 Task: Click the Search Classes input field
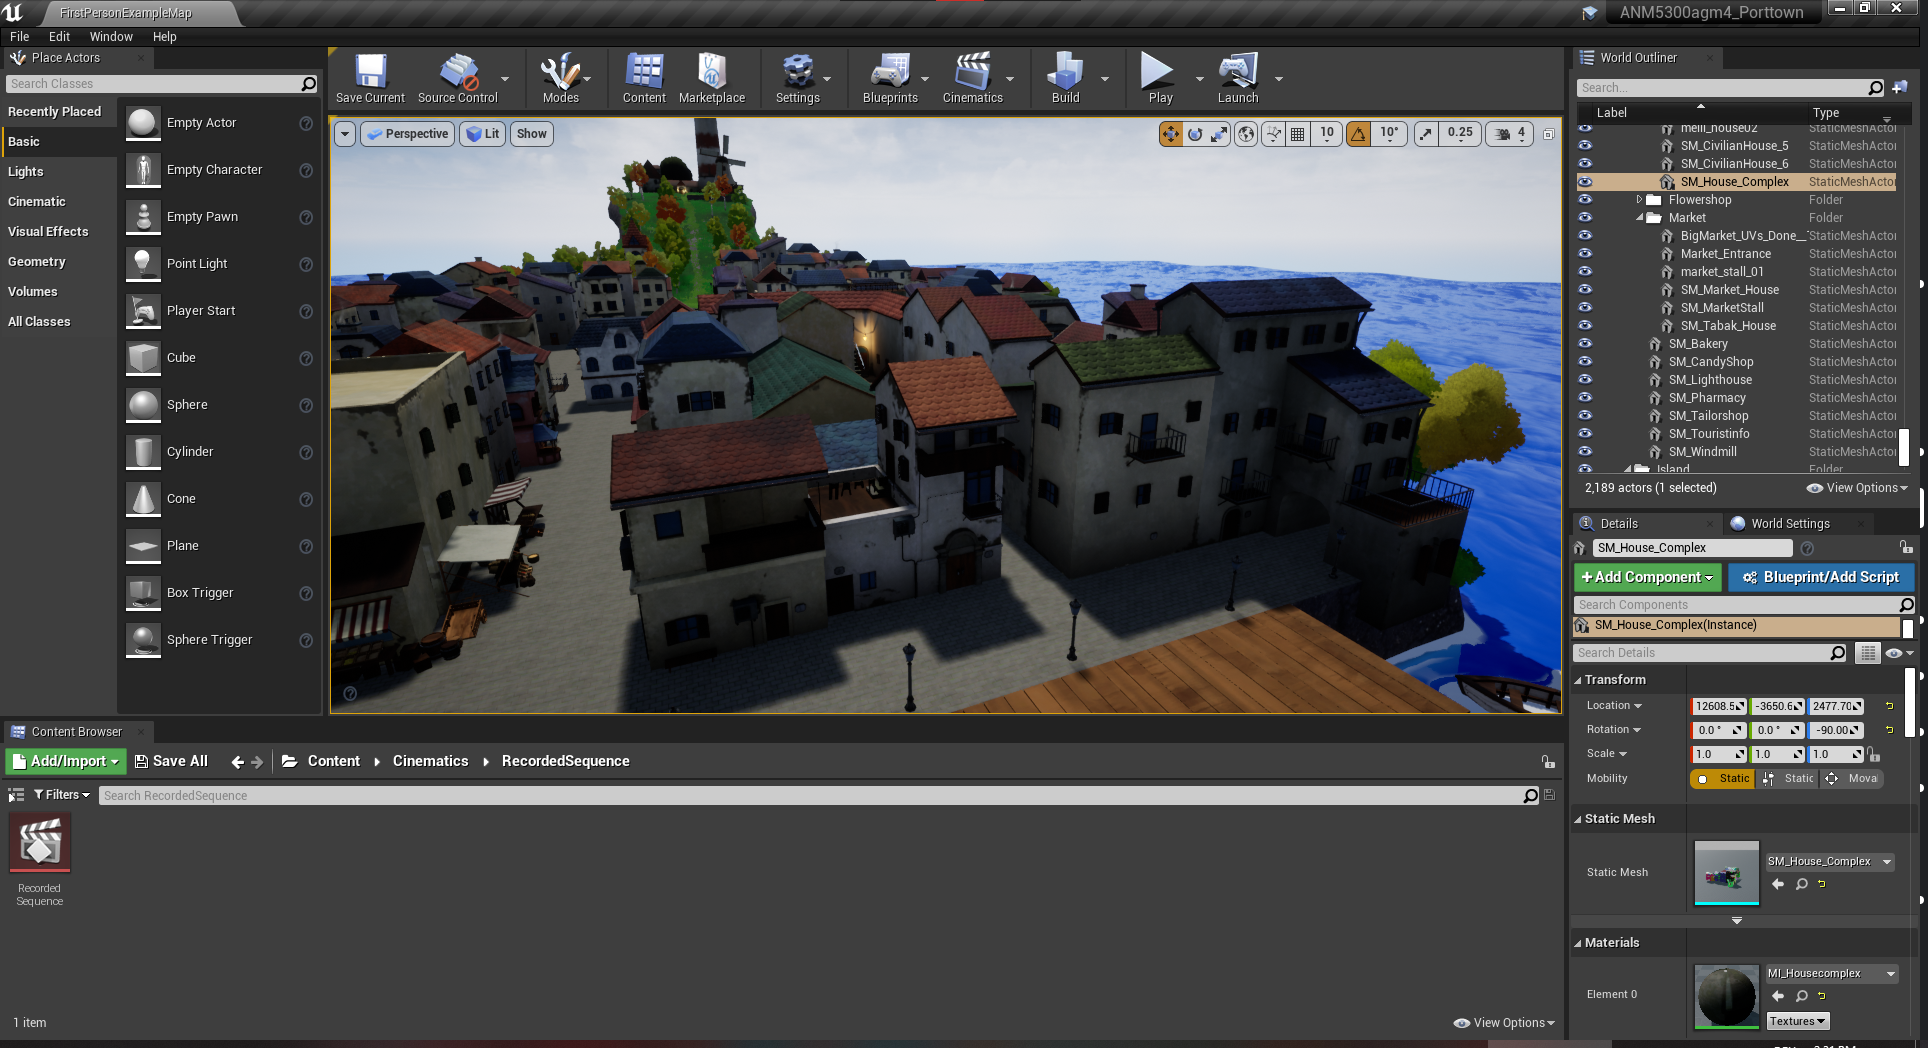tap(155, 84)
